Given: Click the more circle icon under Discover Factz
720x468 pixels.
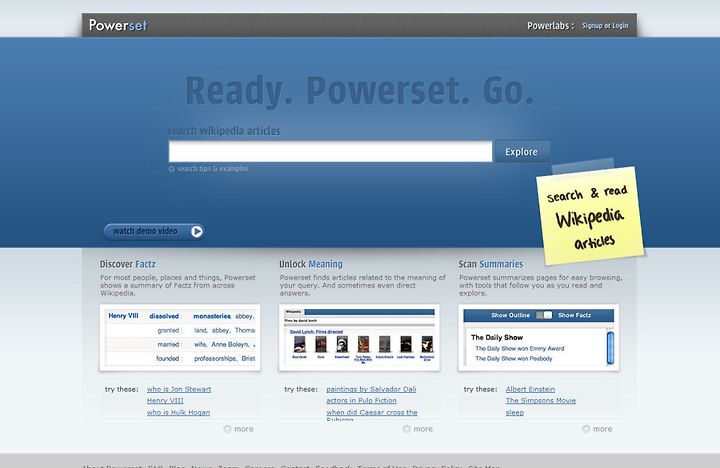Looking at the screenshot, I should 227,429.
